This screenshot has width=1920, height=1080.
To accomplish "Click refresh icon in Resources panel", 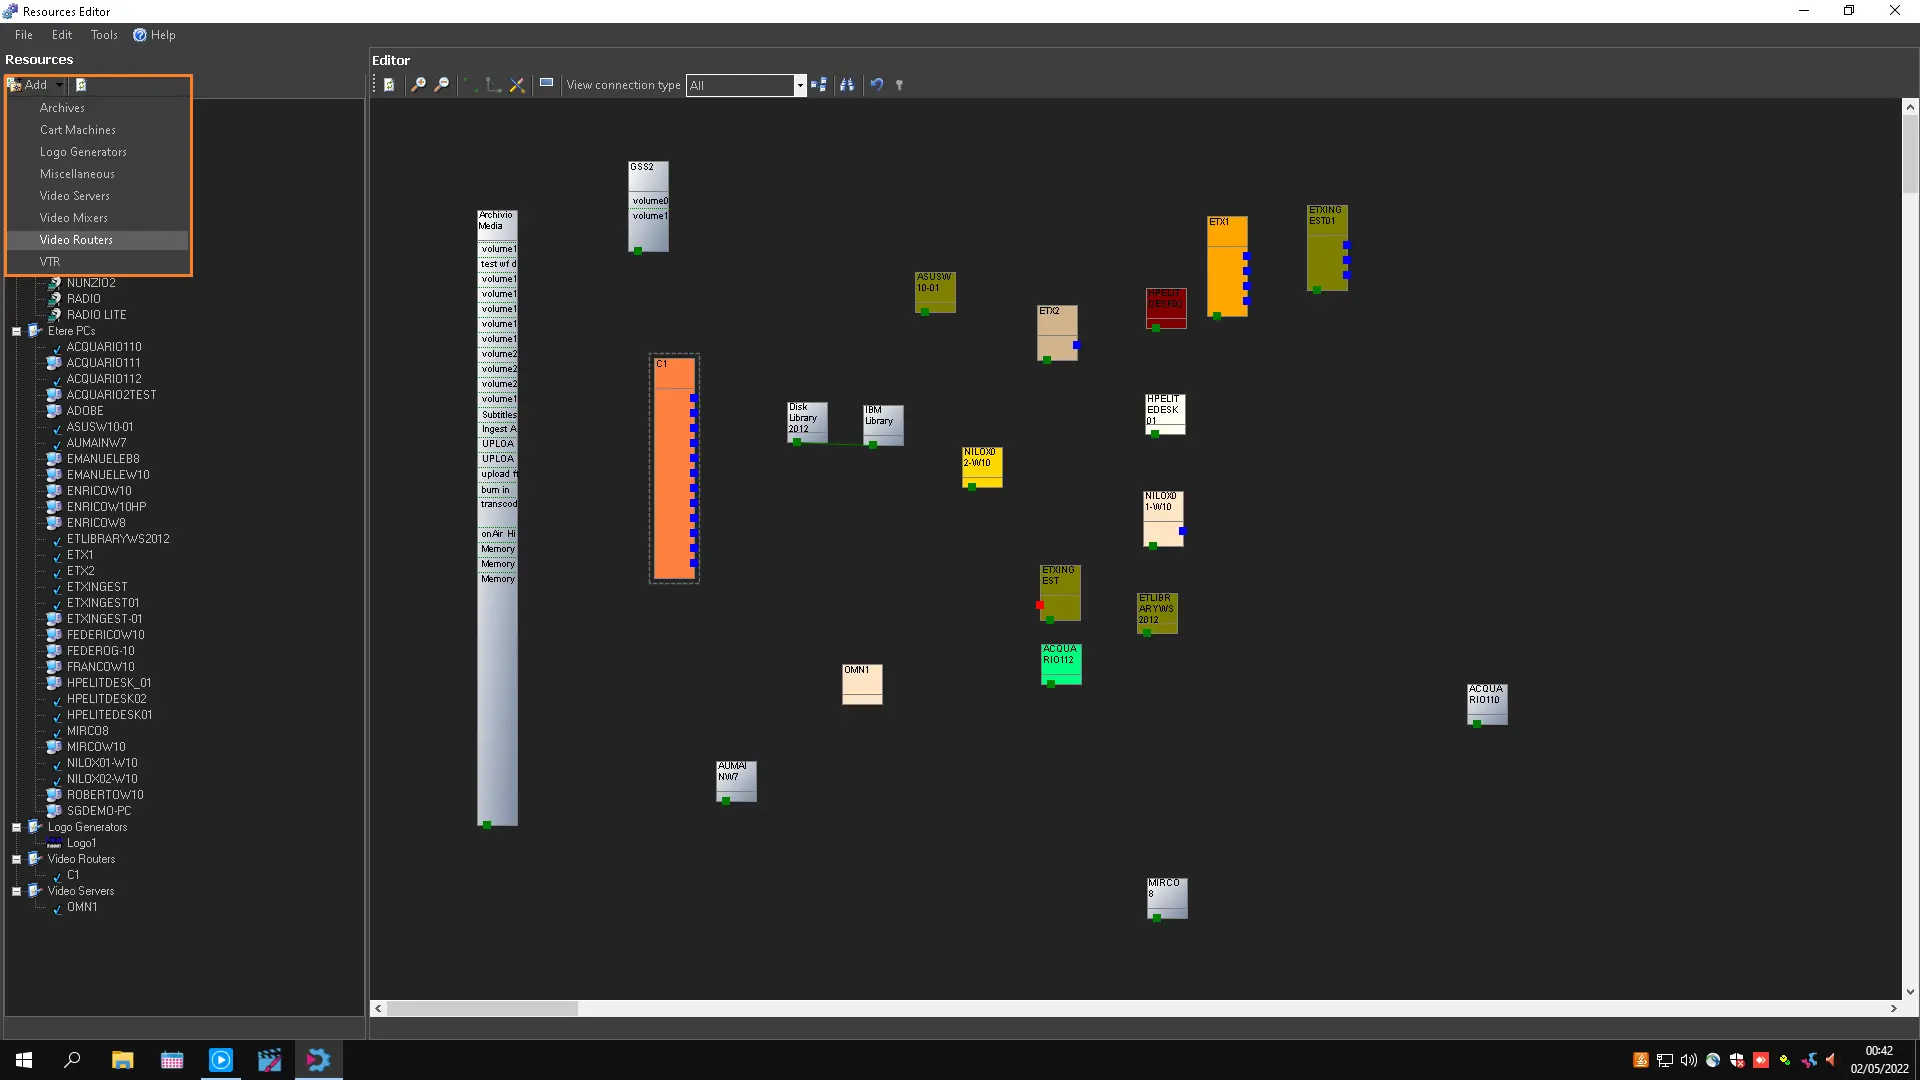I will (x=81, y=85).
